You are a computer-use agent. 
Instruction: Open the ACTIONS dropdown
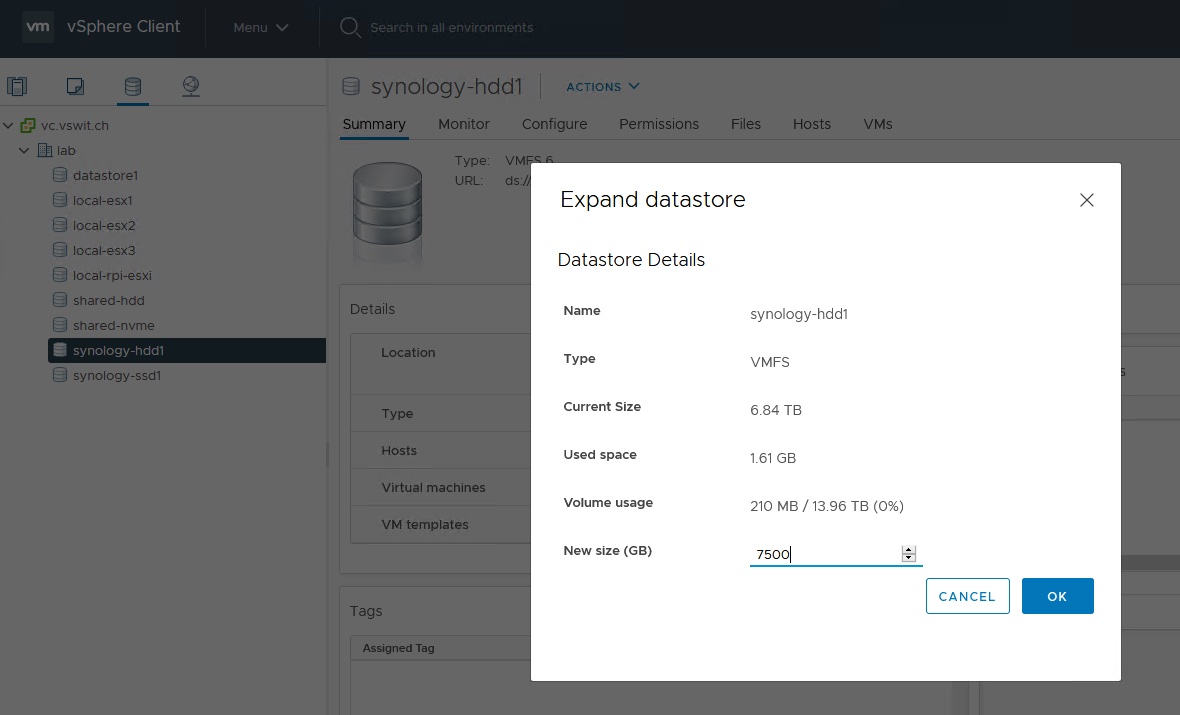[x=603, y=87]
